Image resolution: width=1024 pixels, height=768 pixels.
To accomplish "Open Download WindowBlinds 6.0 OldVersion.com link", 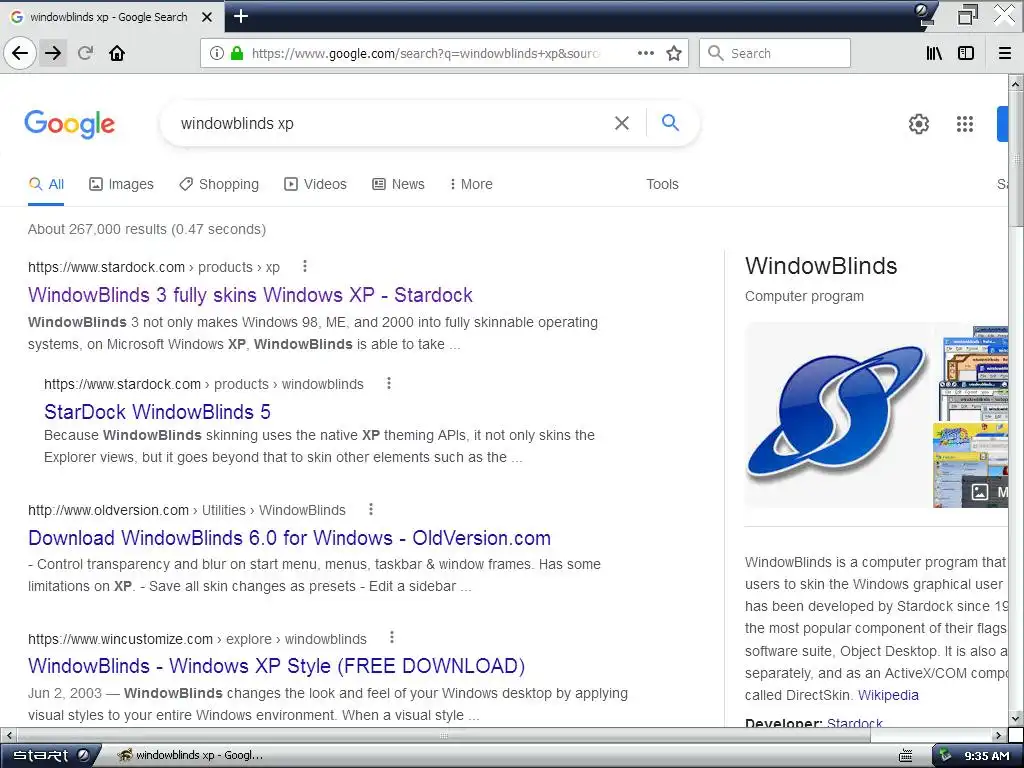I will click(x=289, y=538).
